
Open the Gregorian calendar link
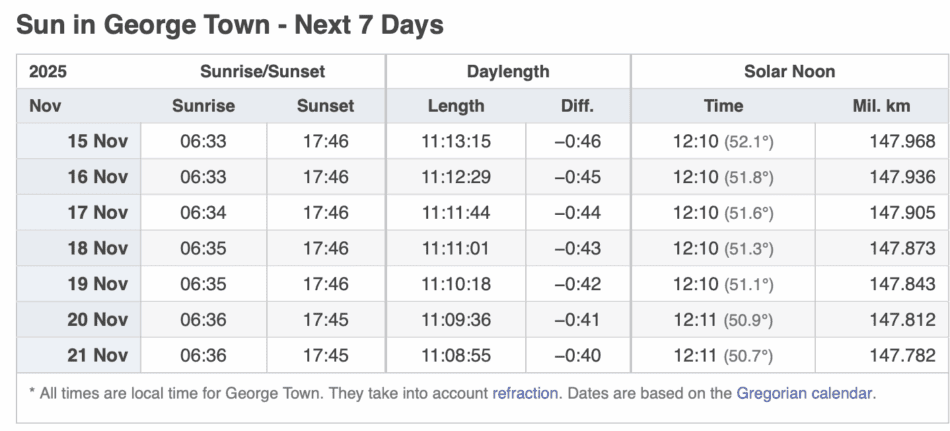805,393
